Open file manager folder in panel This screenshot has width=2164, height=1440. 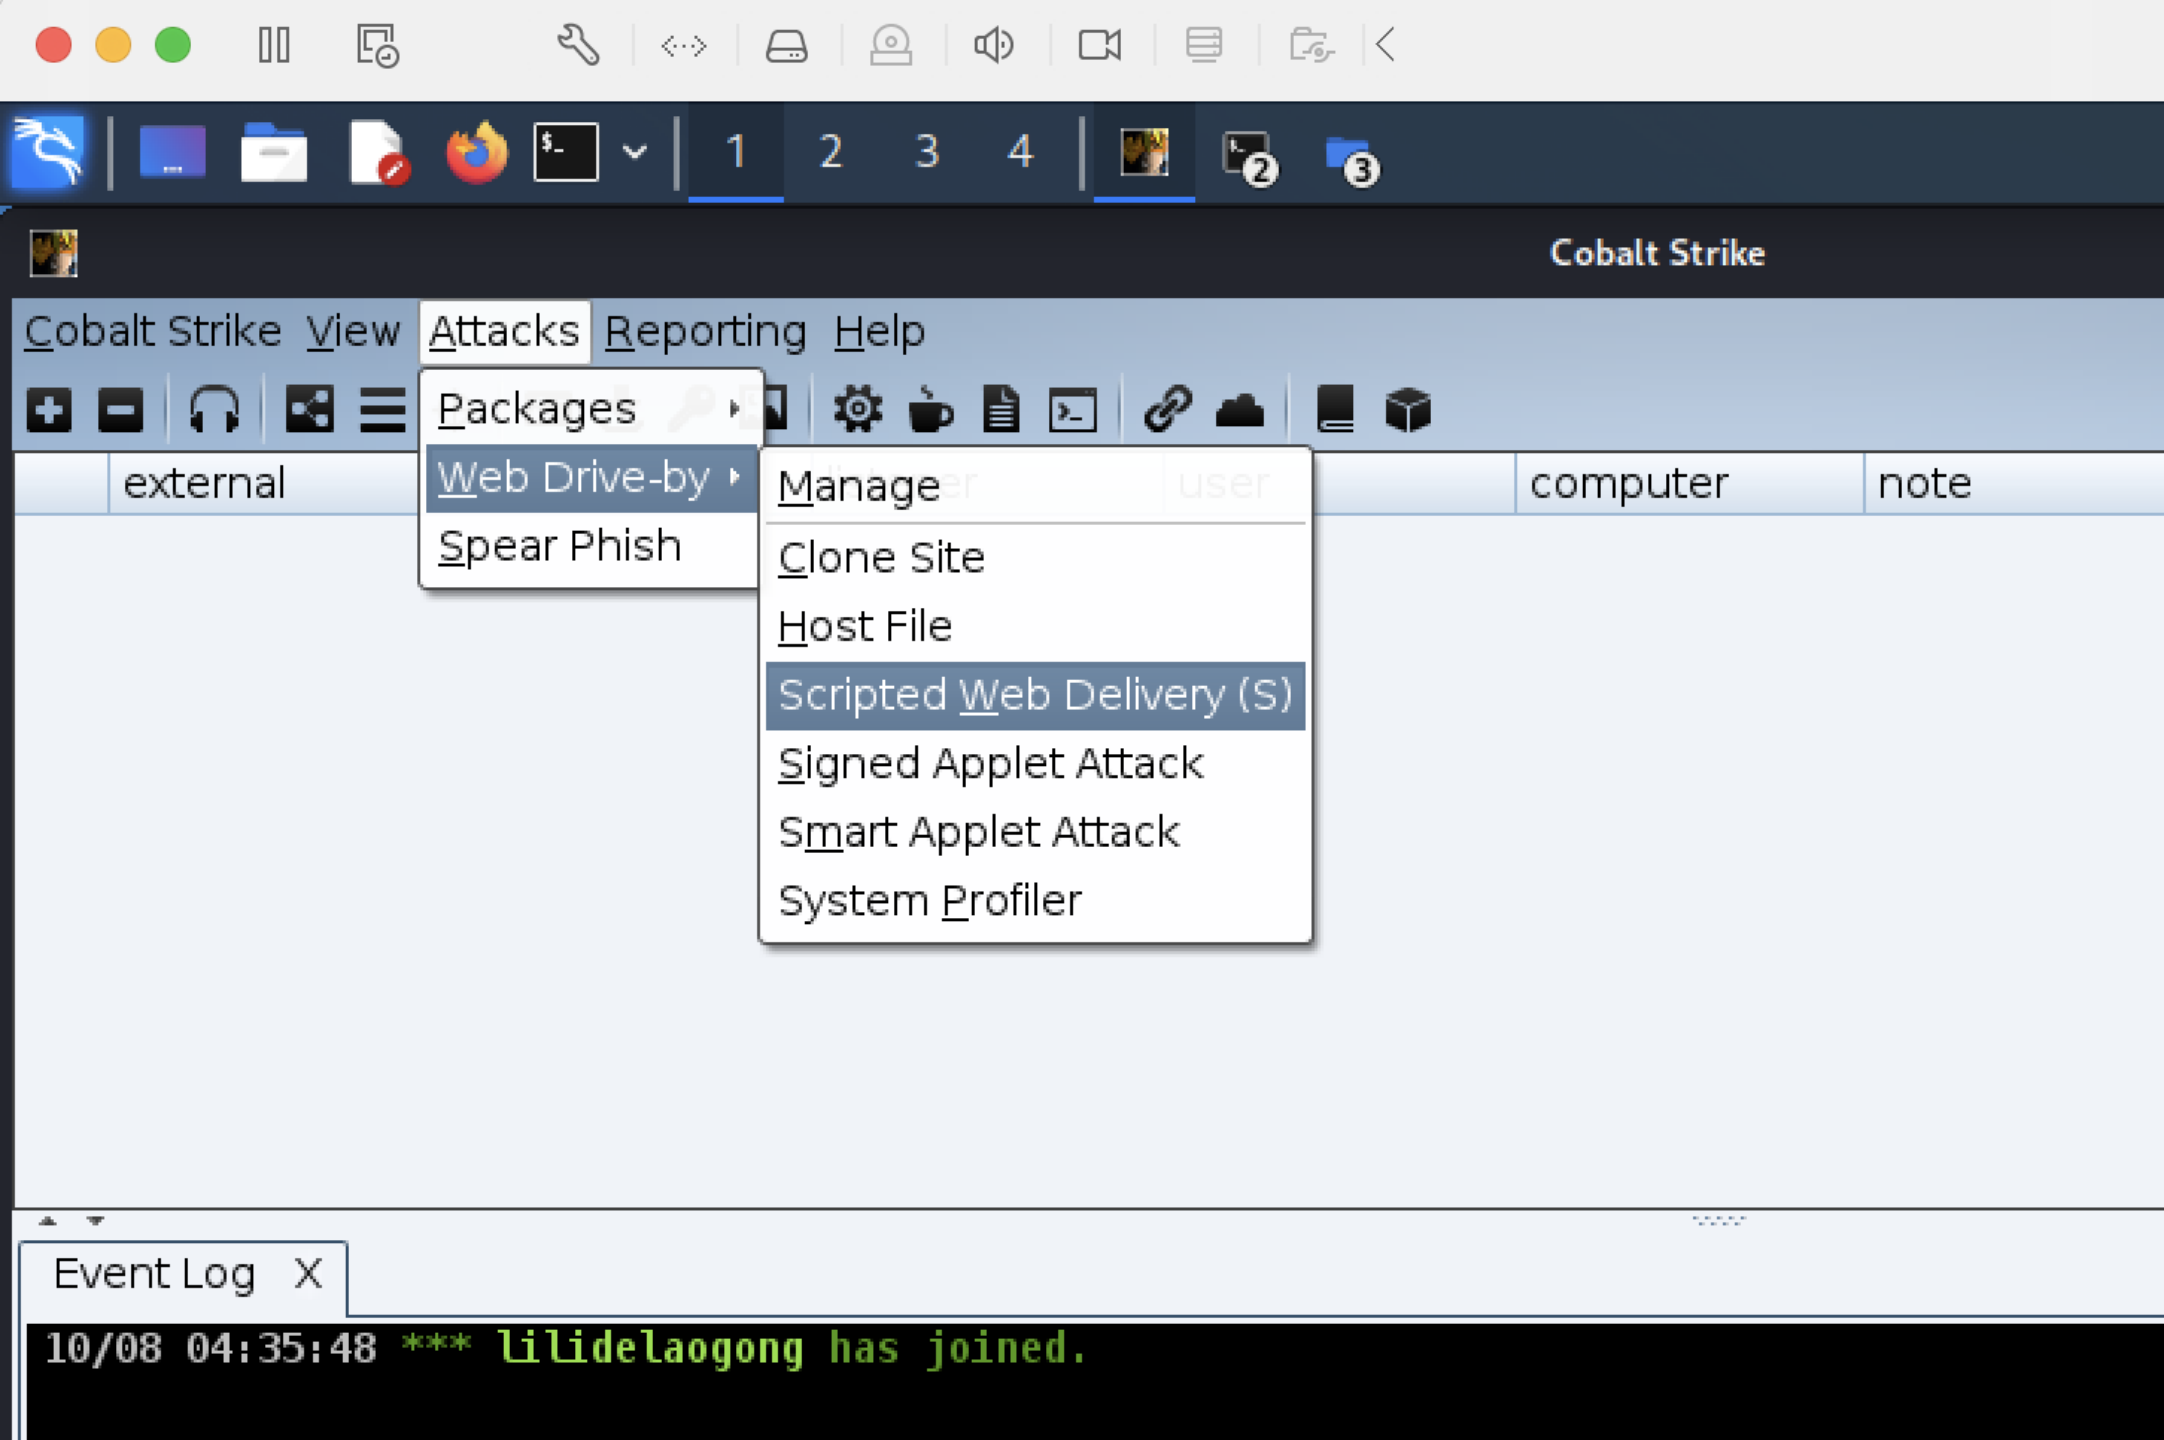click(x=274, y=153)
